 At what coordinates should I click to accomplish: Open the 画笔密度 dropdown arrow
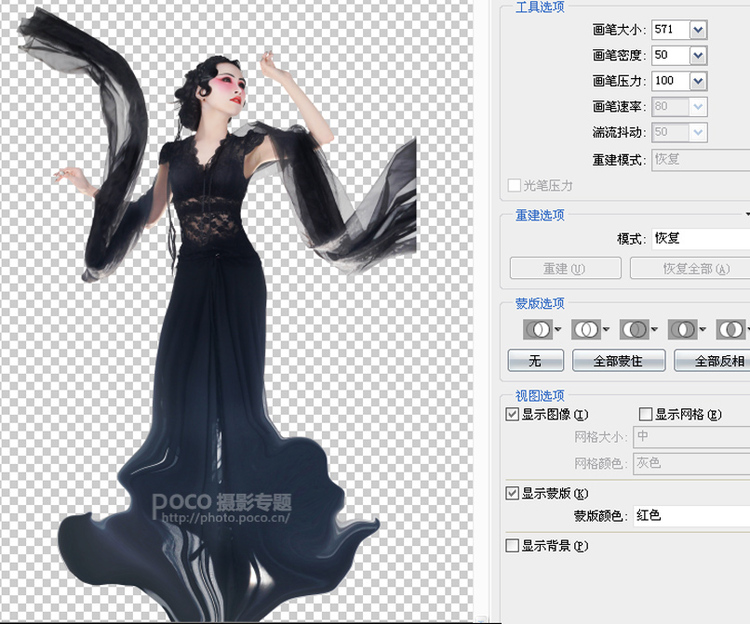[x=698, y=55]
